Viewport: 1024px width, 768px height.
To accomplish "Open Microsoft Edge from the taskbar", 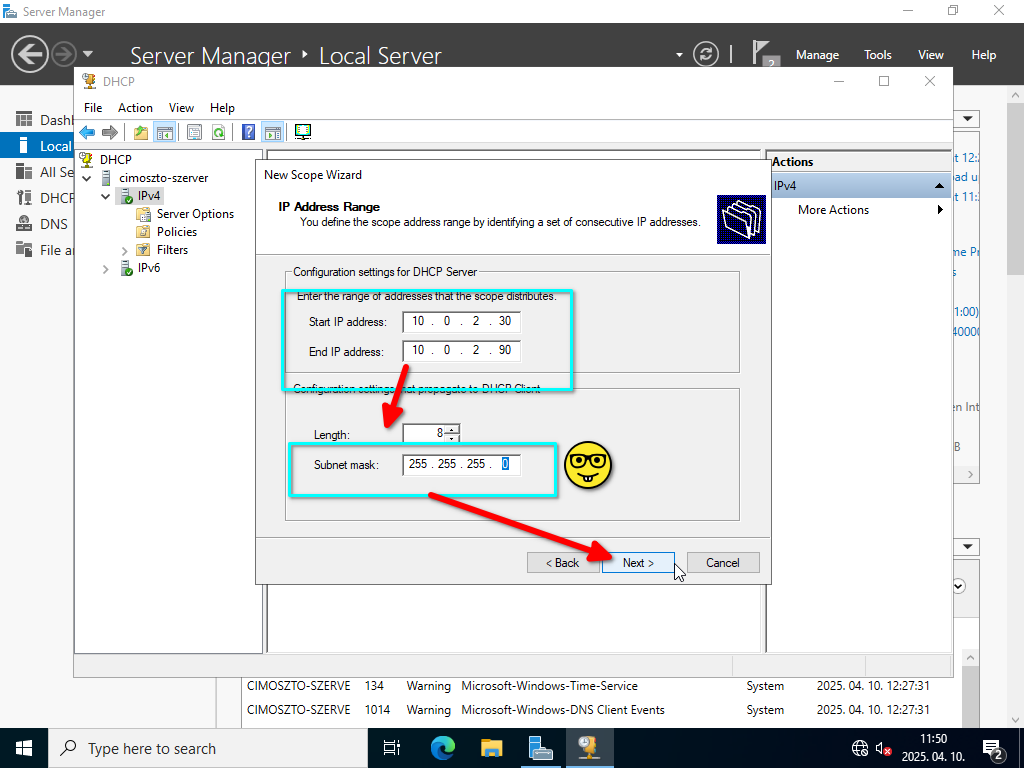I will 442,748.
